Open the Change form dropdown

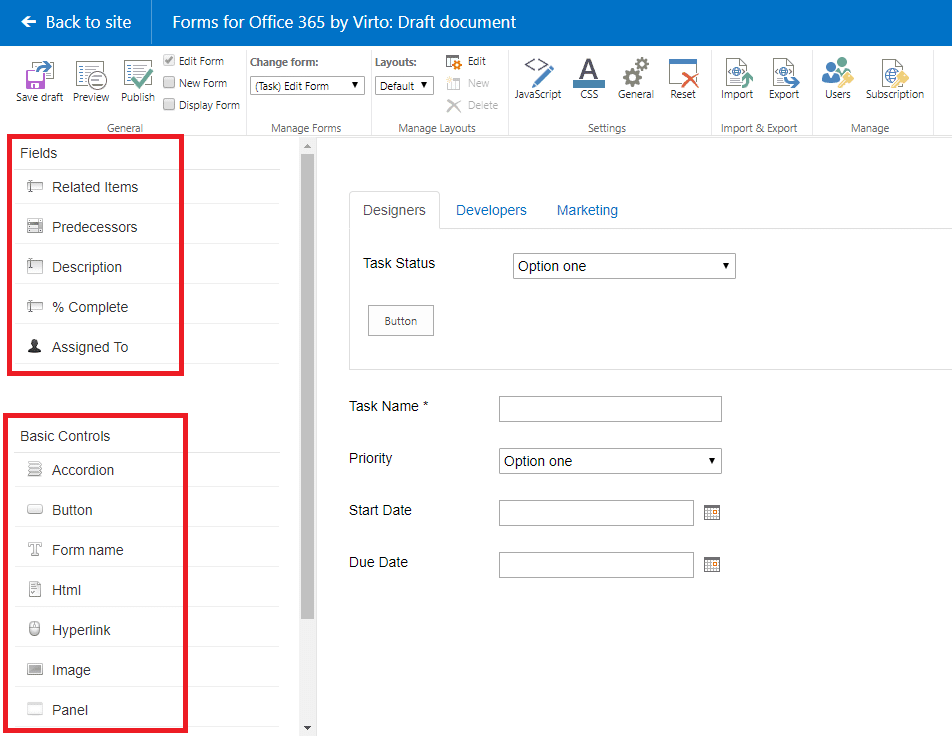click(306, 85)
